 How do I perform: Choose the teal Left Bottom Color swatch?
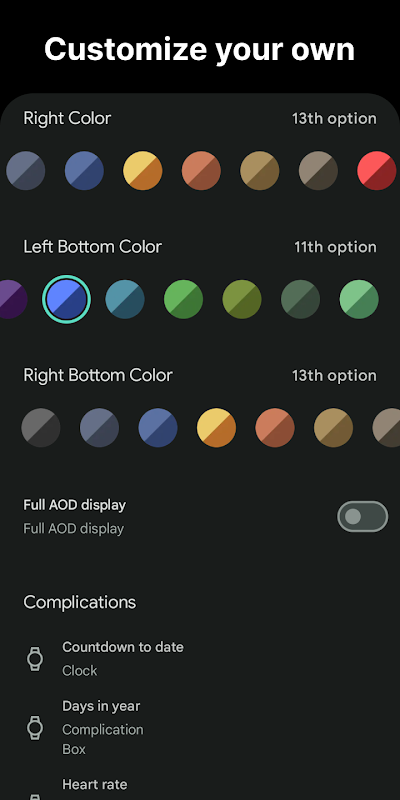tap(125, 299)
